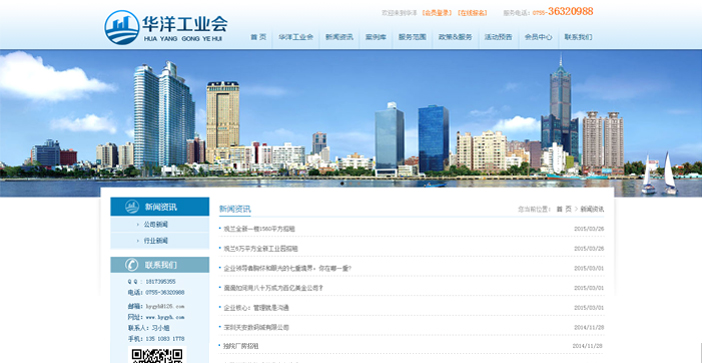
Task: Open article about 八十万成为百亿美金公司
Action: click(x=273, y=288)
